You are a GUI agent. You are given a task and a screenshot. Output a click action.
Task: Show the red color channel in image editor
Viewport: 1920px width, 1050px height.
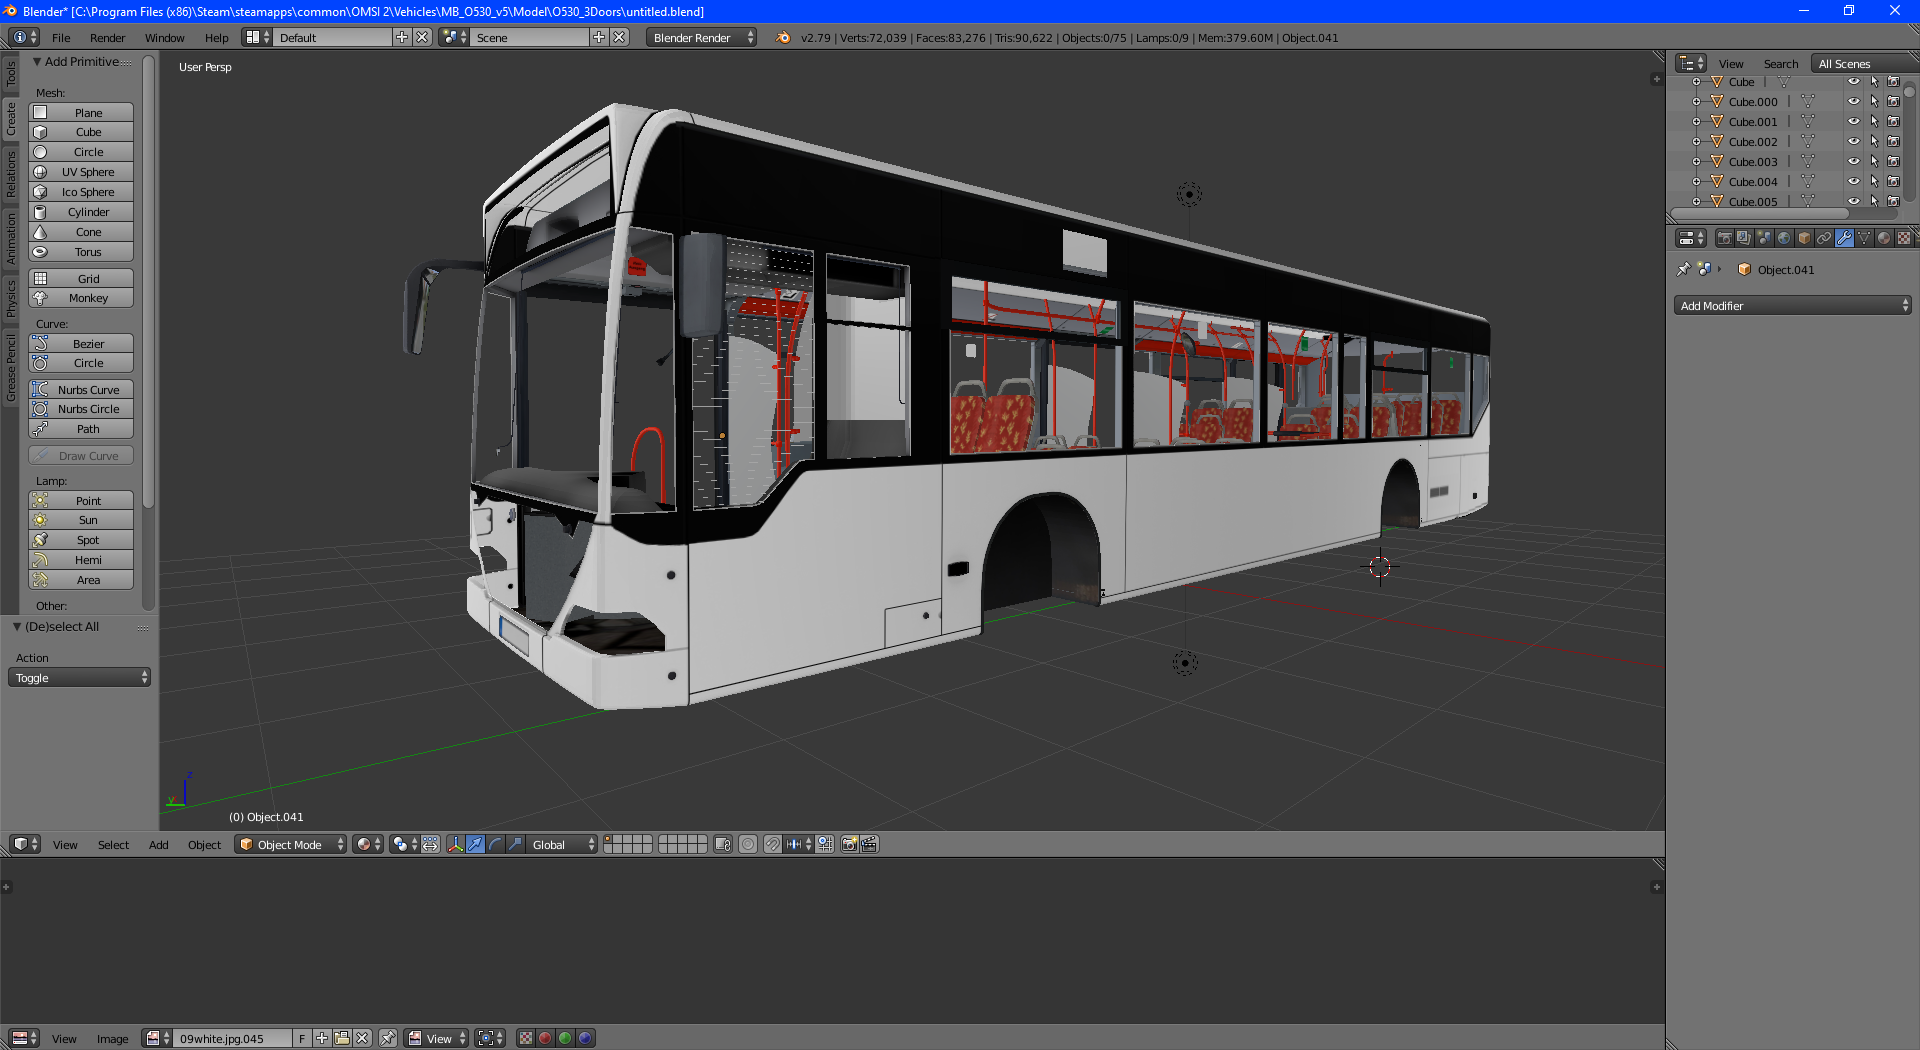click(x=545, y=1038)
